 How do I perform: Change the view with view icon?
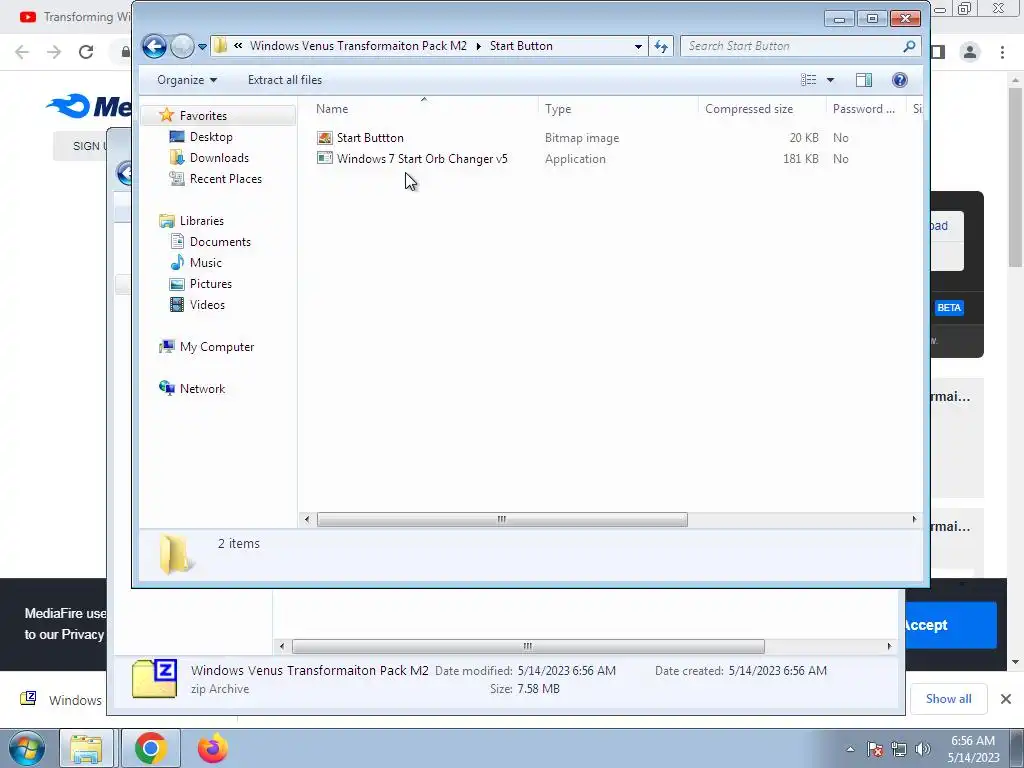[x=808, y=80]
